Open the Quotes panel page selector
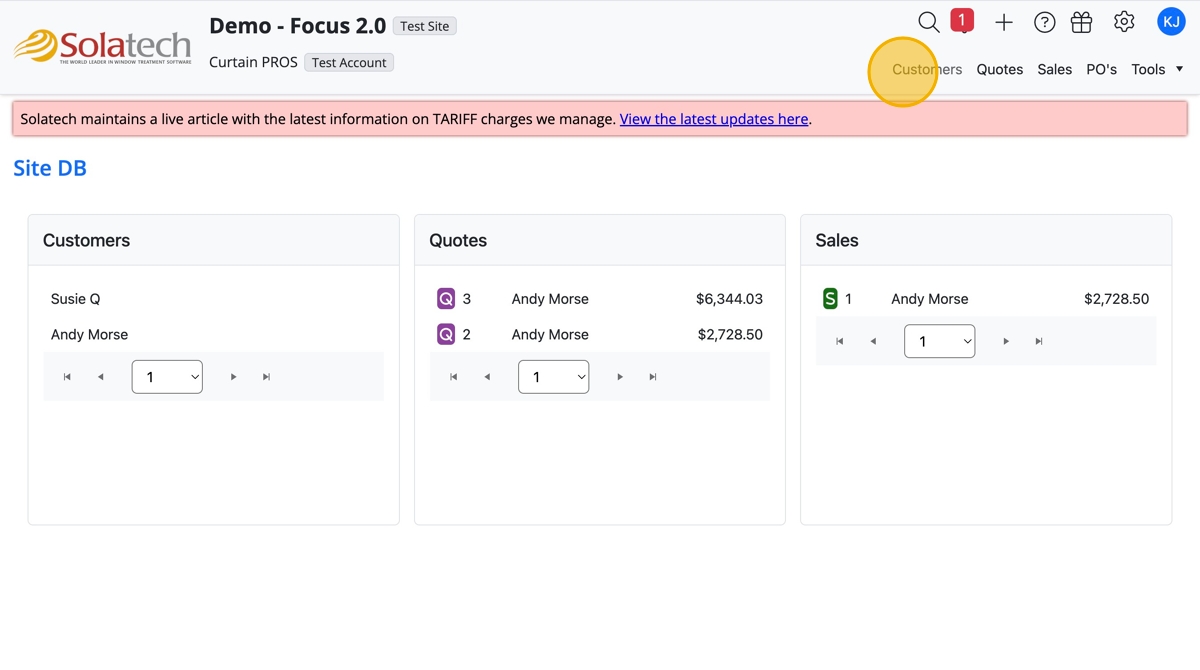Viewport: 1200px width, 670px height. (x=553, y=377)
